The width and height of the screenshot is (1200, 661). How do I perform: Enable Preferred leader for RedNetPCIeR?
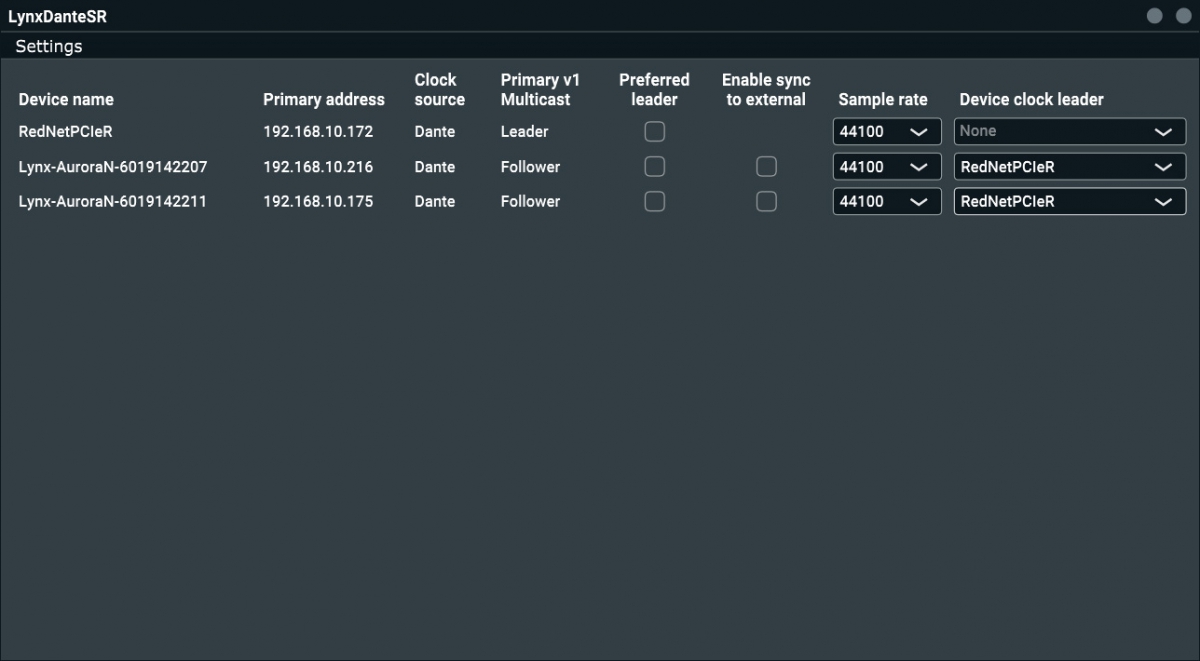click(x=655, y=131)
